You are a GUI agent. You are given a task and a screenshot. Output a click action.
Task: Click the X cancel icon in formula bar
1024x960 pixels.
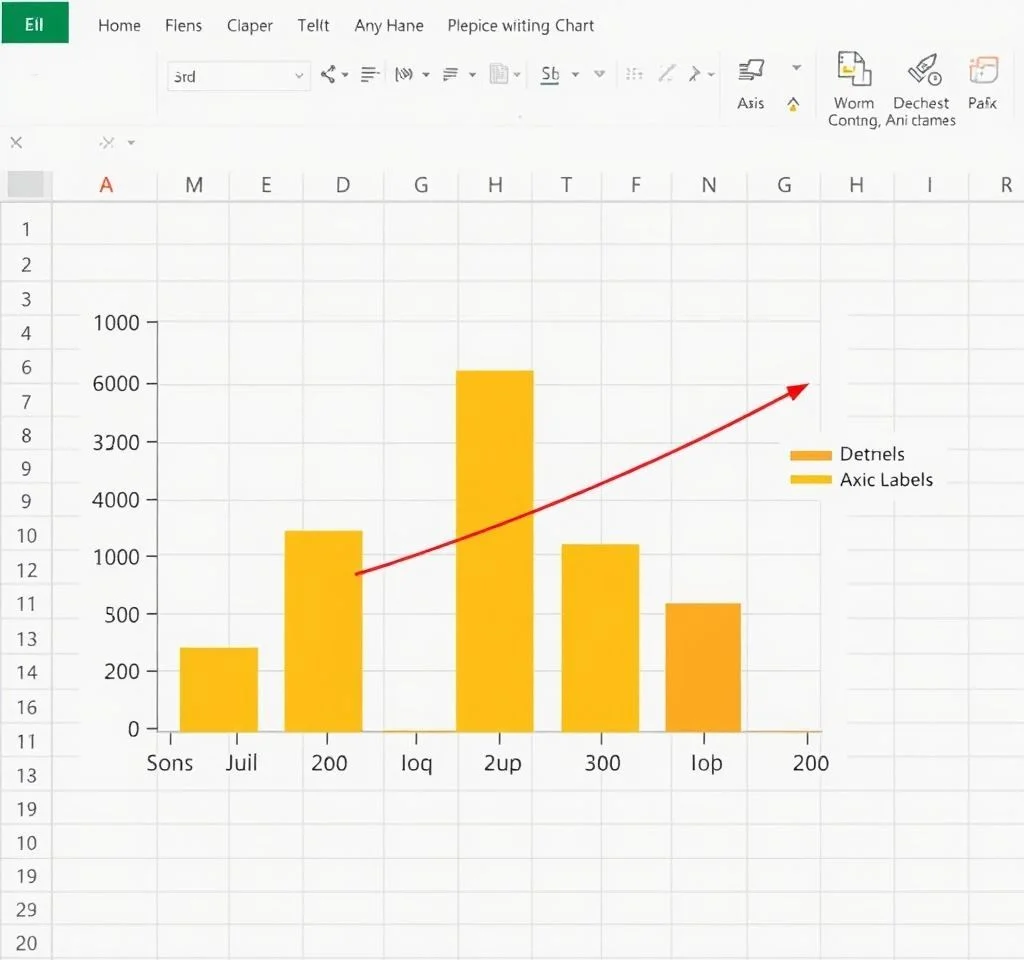(x=16, y=143)
